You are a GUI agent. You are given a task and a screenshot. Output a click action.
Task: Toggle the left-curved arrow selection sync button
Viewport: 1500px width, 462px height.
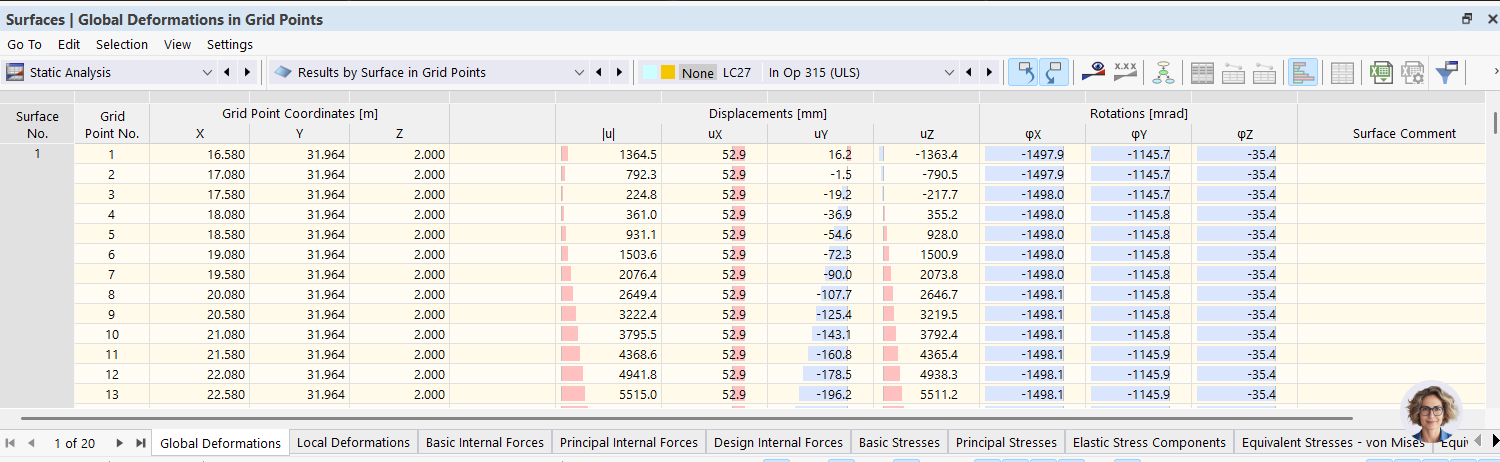[1023, 72]
